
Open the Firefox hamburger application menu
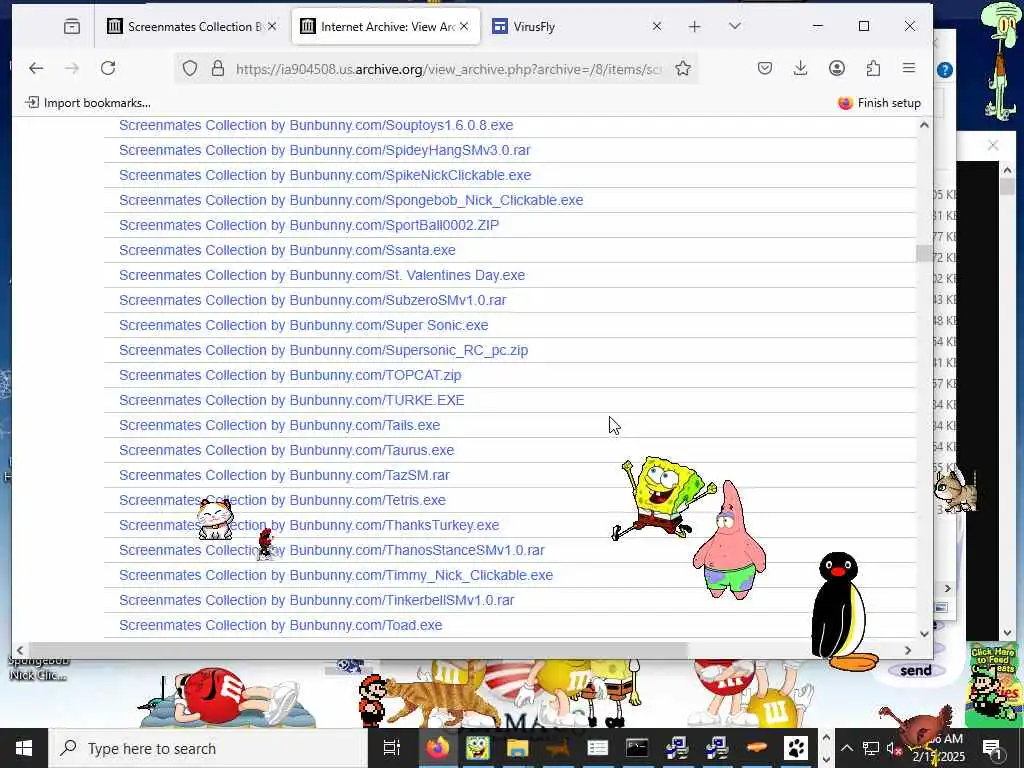coord(908,68)
